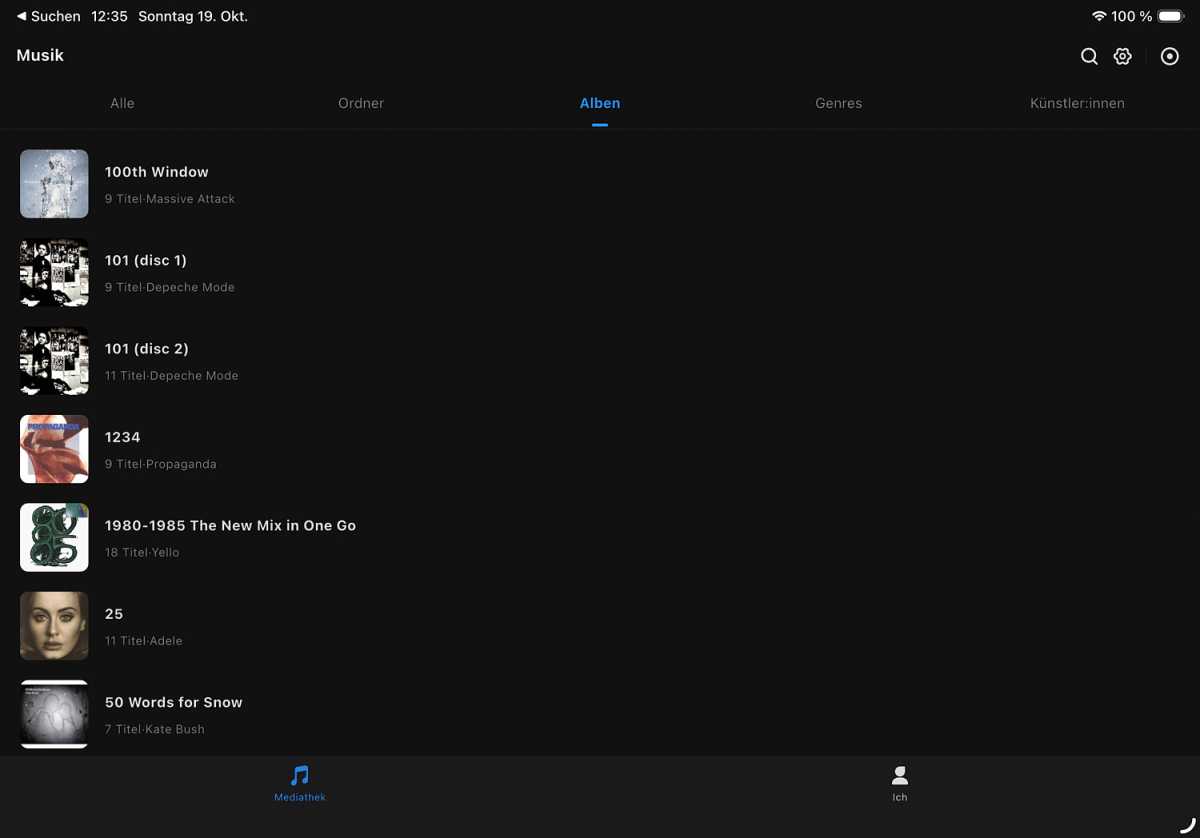Switch to the Alle tab
This screenshot has height=838, width=1200.
pyautogui.click(x=122, y=103)
